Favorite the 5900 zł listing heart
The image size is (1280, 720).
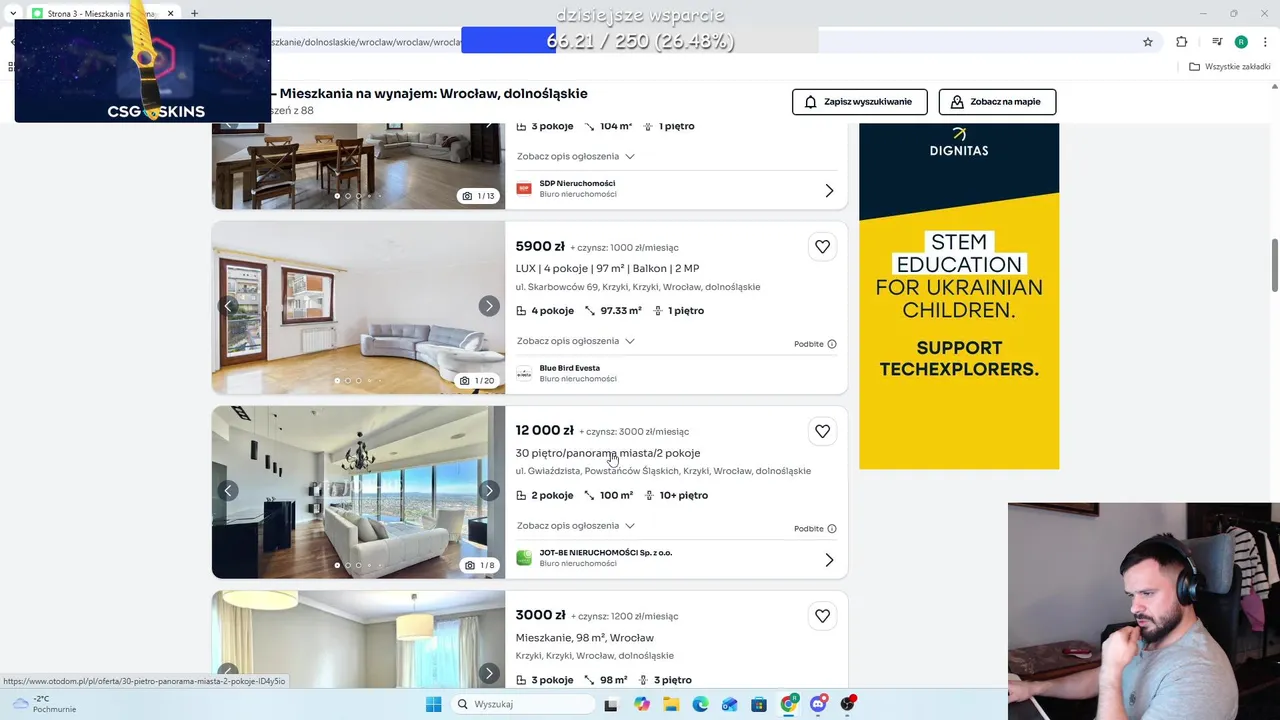(822, 247)
